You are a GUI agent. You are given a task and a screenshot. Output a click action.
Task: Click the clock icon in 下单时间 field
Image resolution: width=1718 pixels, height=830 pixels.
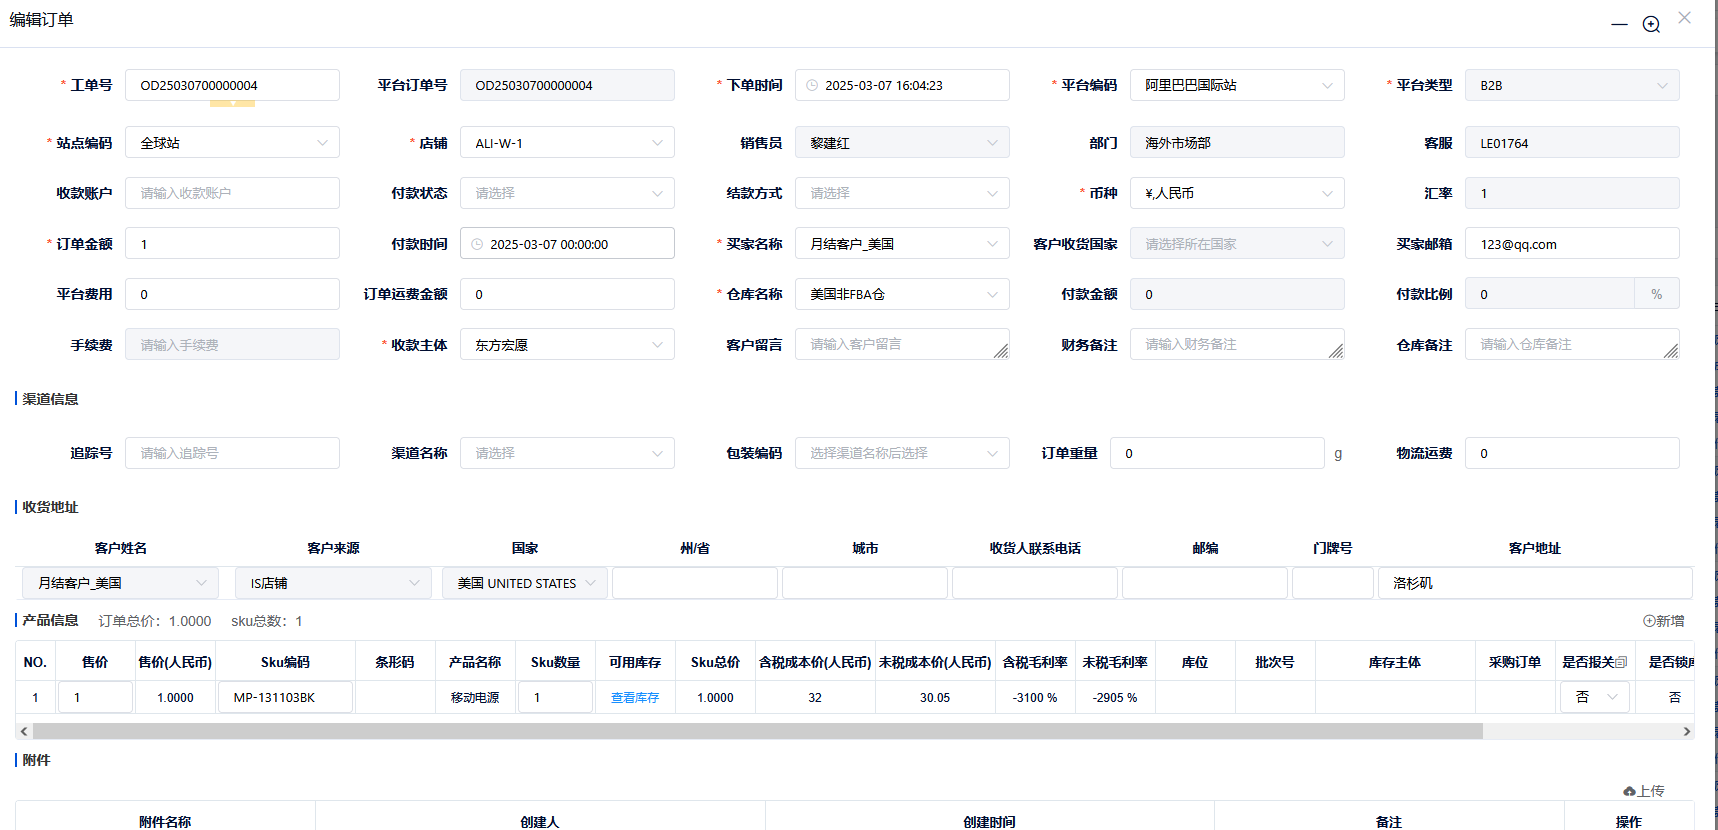(812, 86)
